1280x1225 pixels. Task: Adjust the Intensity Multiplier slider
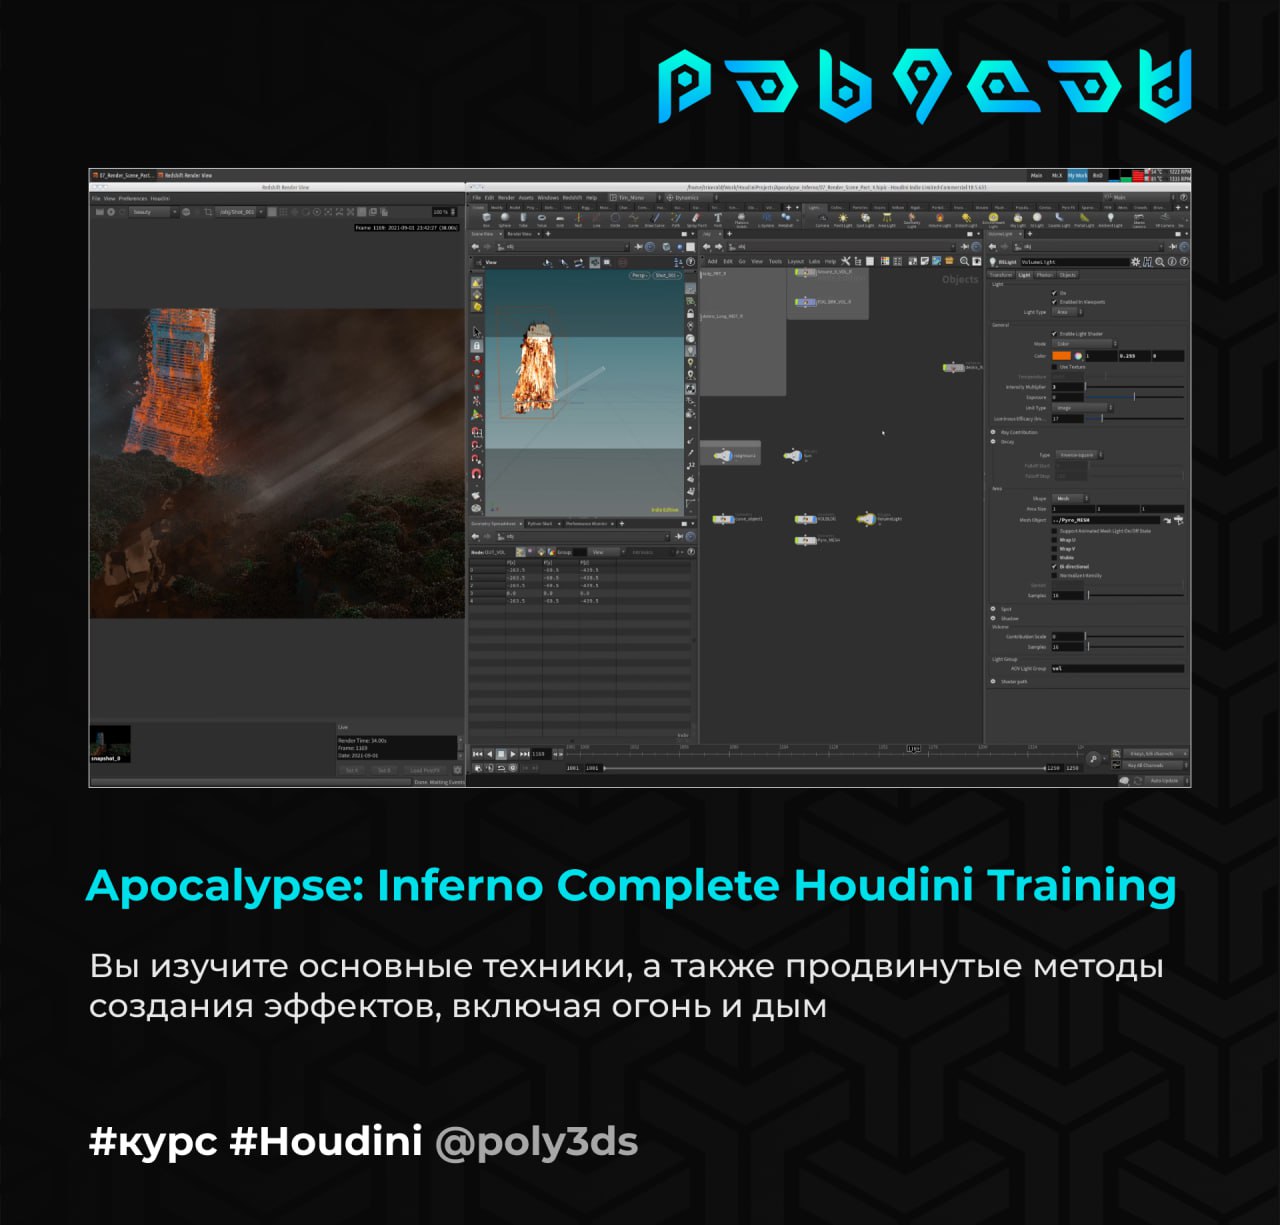(1135, 387)
